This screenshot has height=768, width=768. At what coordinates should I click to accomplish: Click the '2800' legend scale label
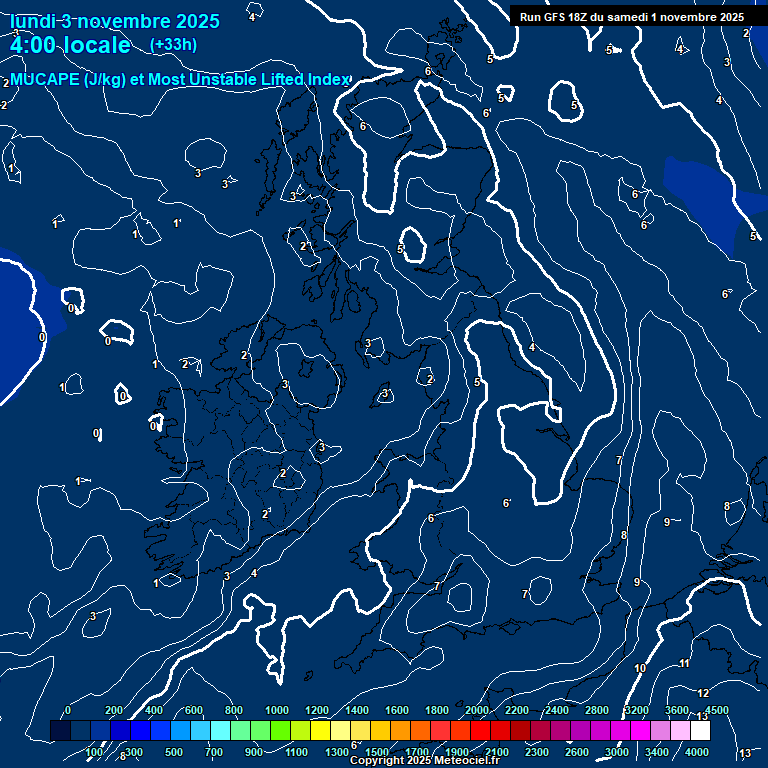click(597, 710)
